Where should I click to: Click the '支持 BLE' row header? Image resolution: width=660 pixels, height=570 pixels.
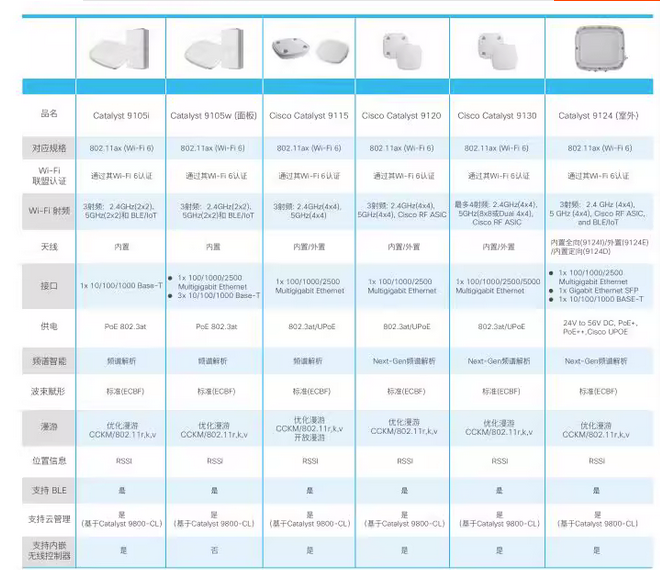[x=49, y=490]
